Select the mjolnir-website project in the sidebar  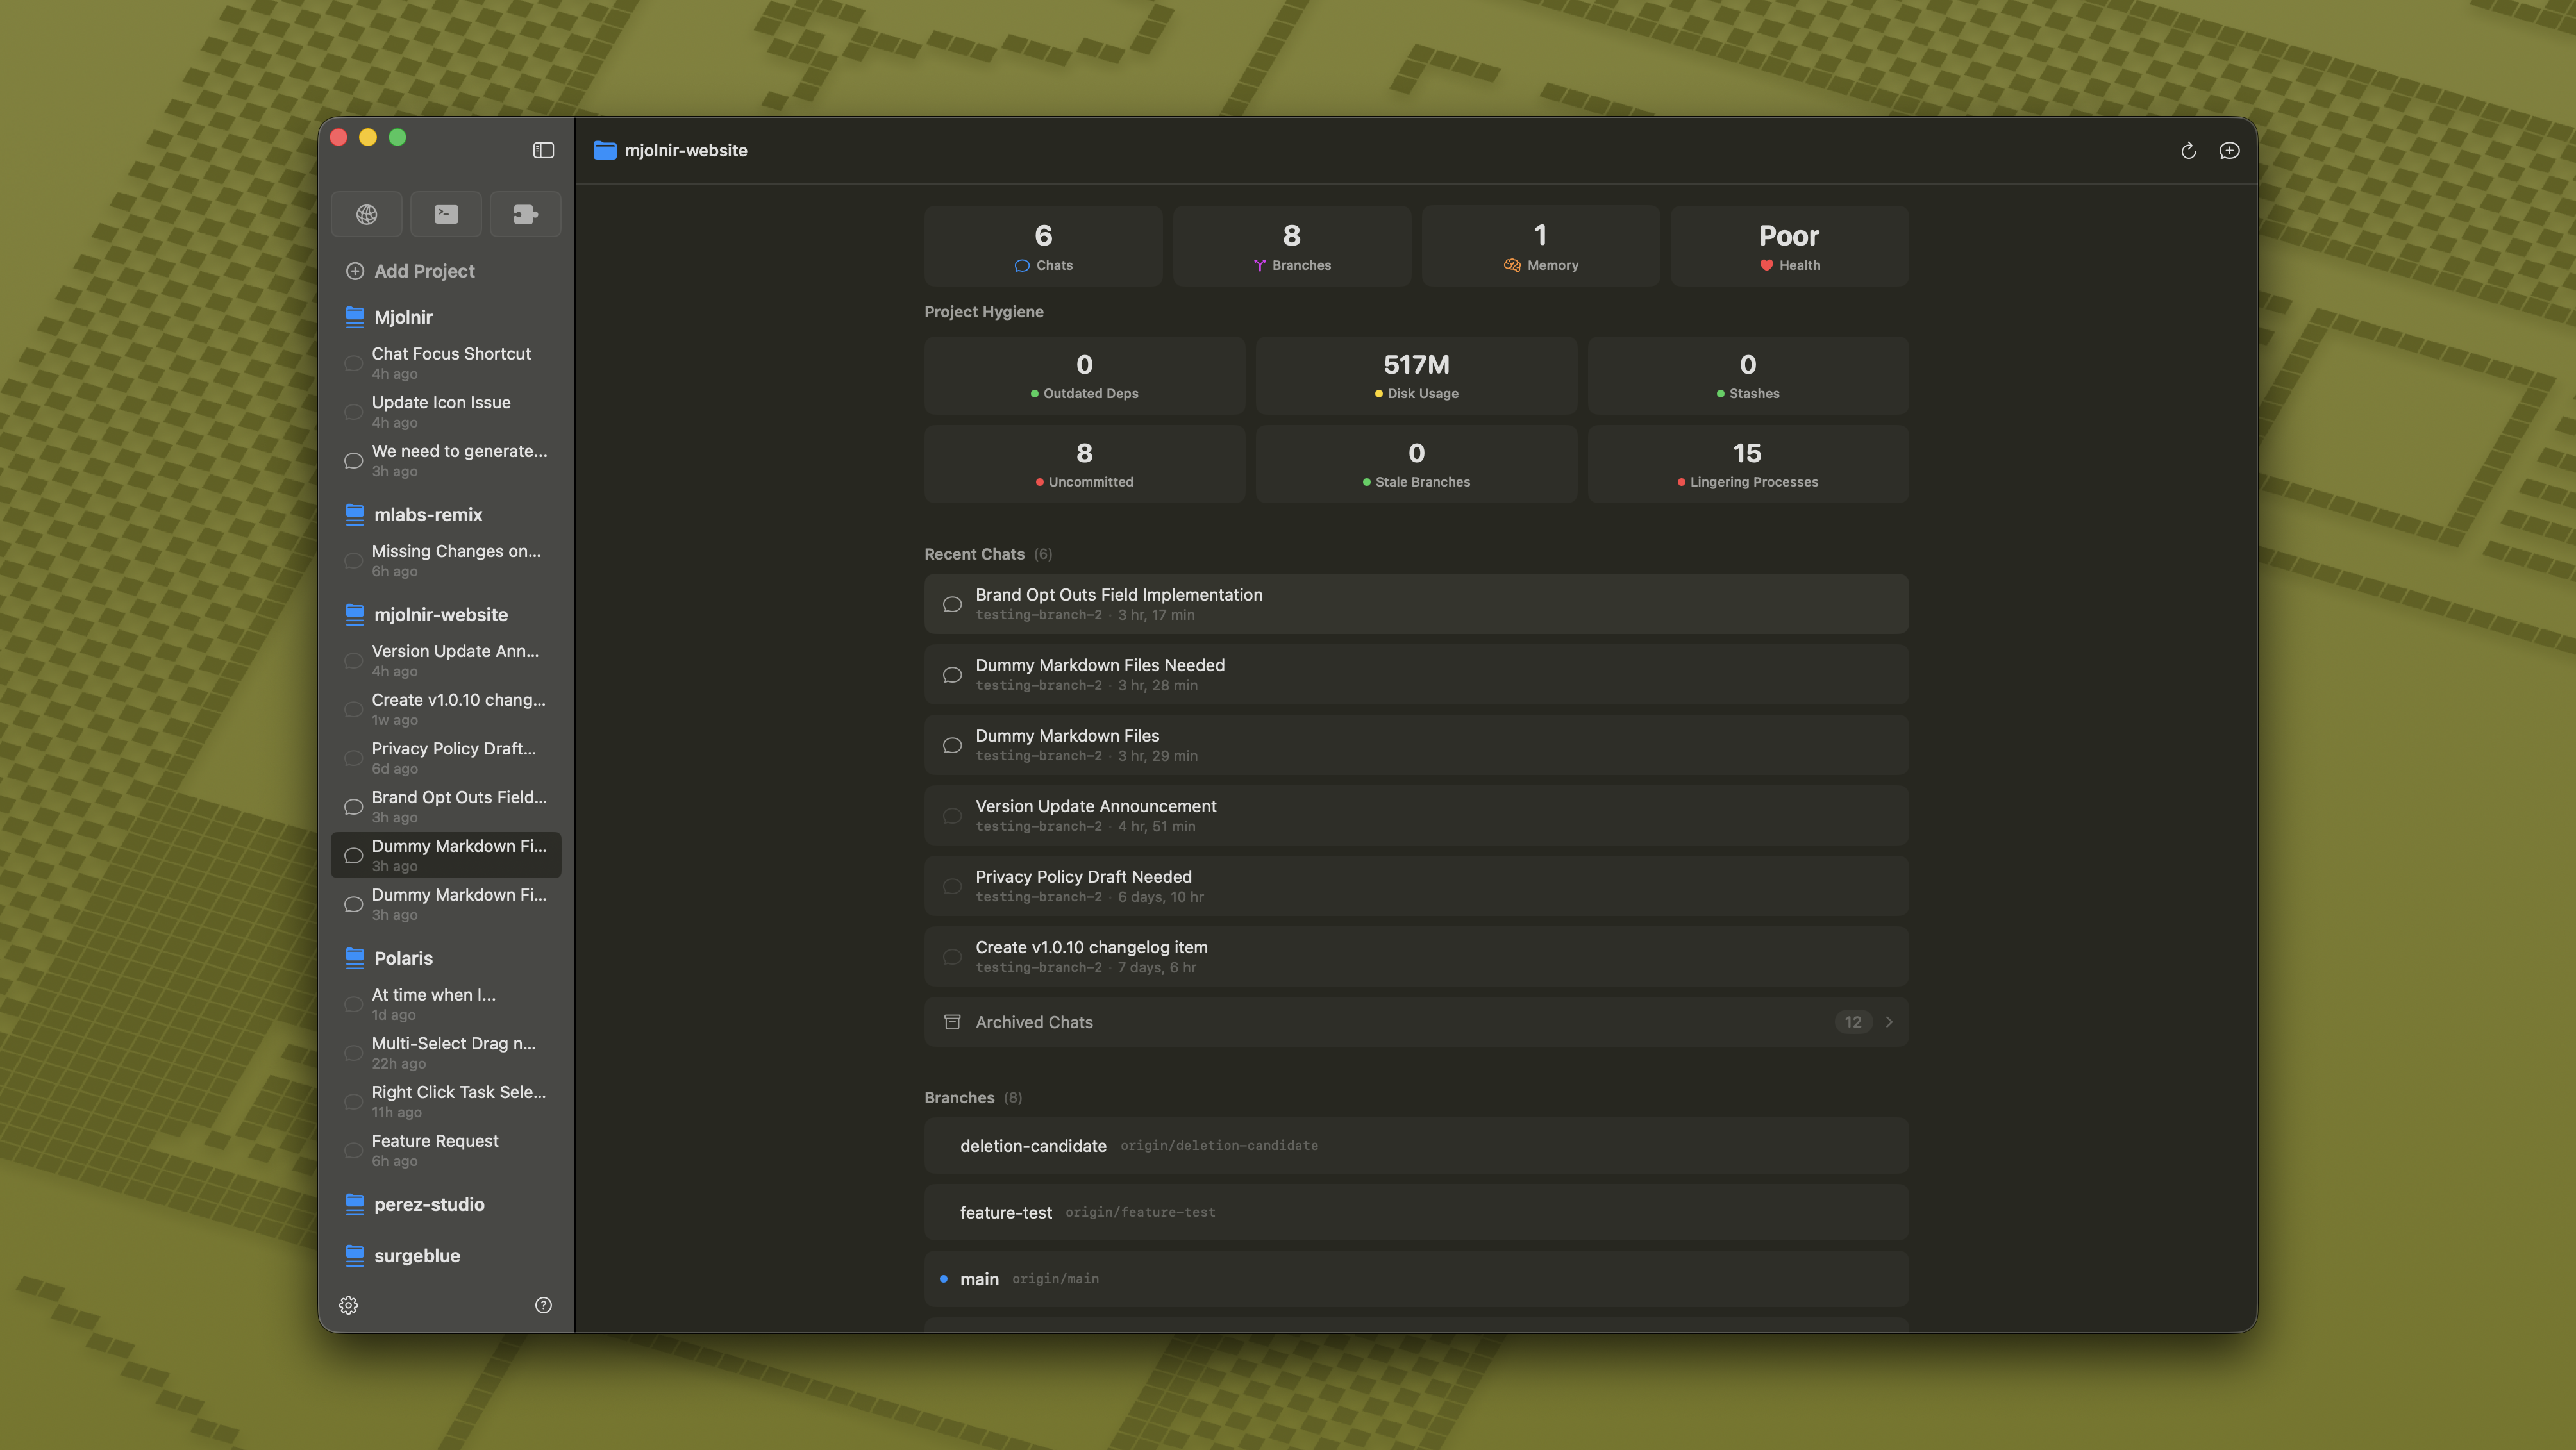click(x=441, y=614)
